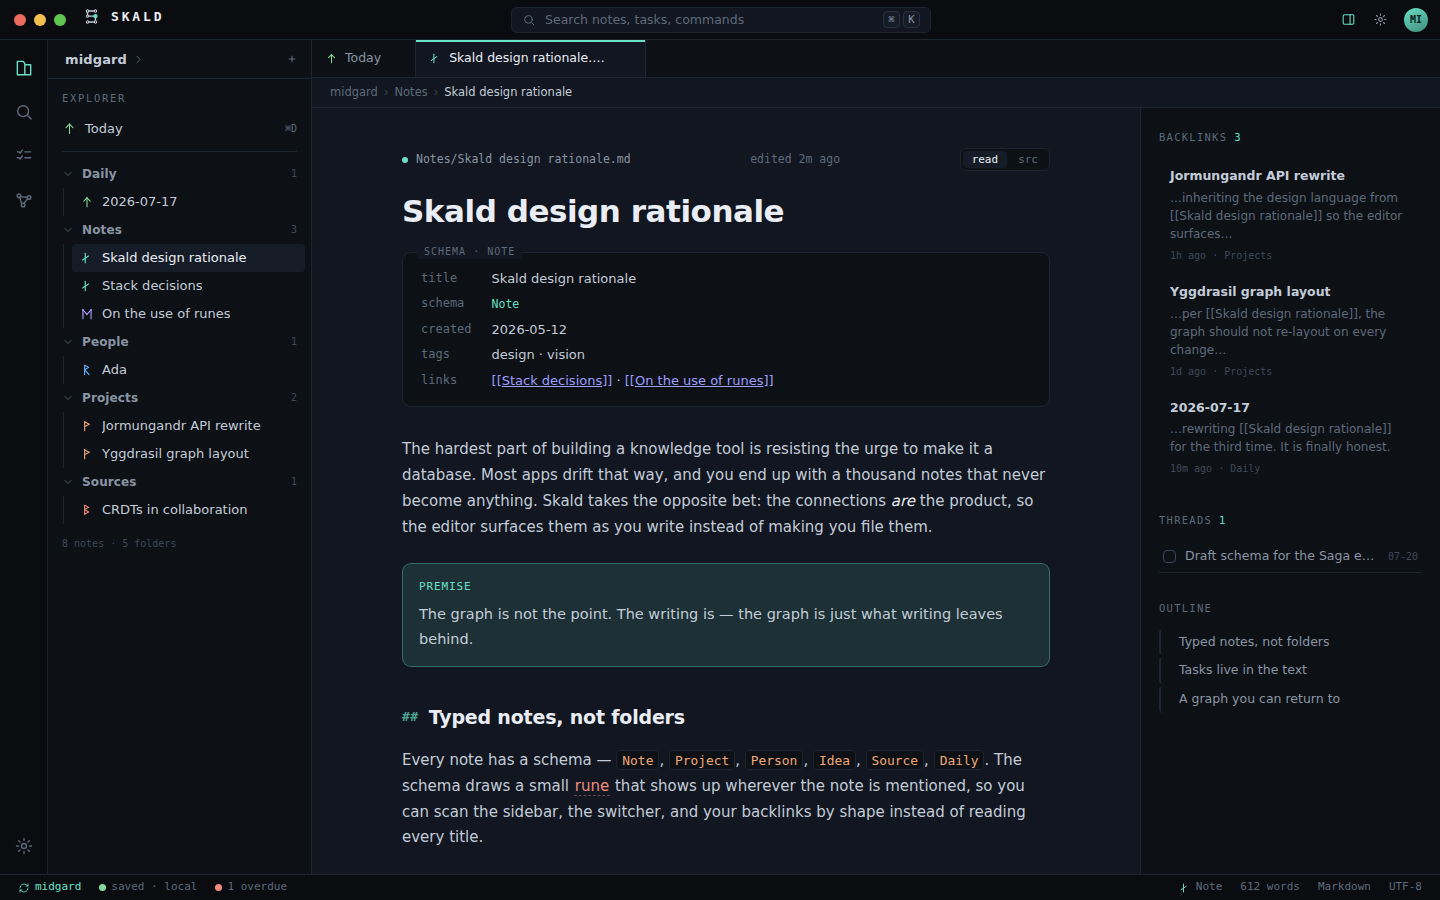The image size is (1440, 900).
Task: Click the sync icon beside midgard in status bar
Action: (x=24, y=887)
